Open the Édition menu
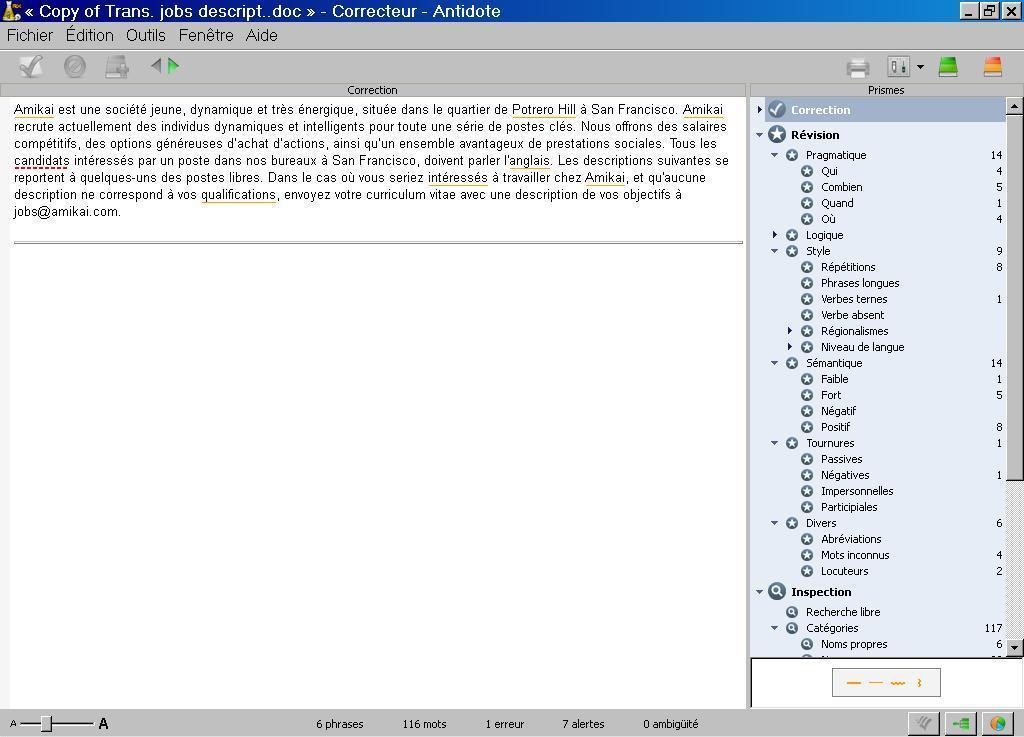 tap(89, 35)
